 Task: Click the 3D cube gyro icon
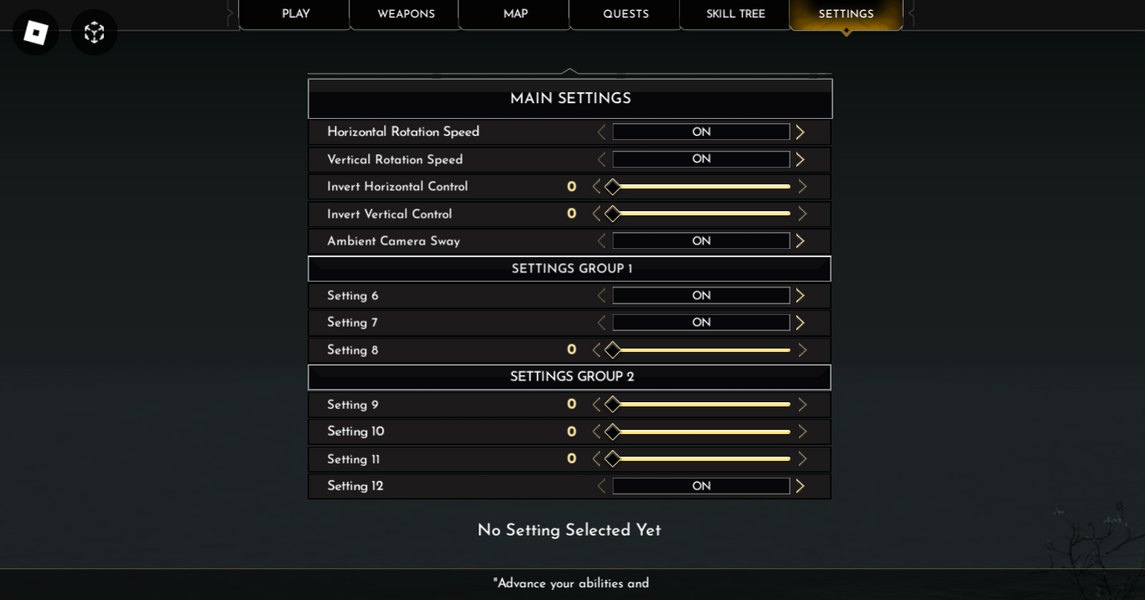pos(94,32)
